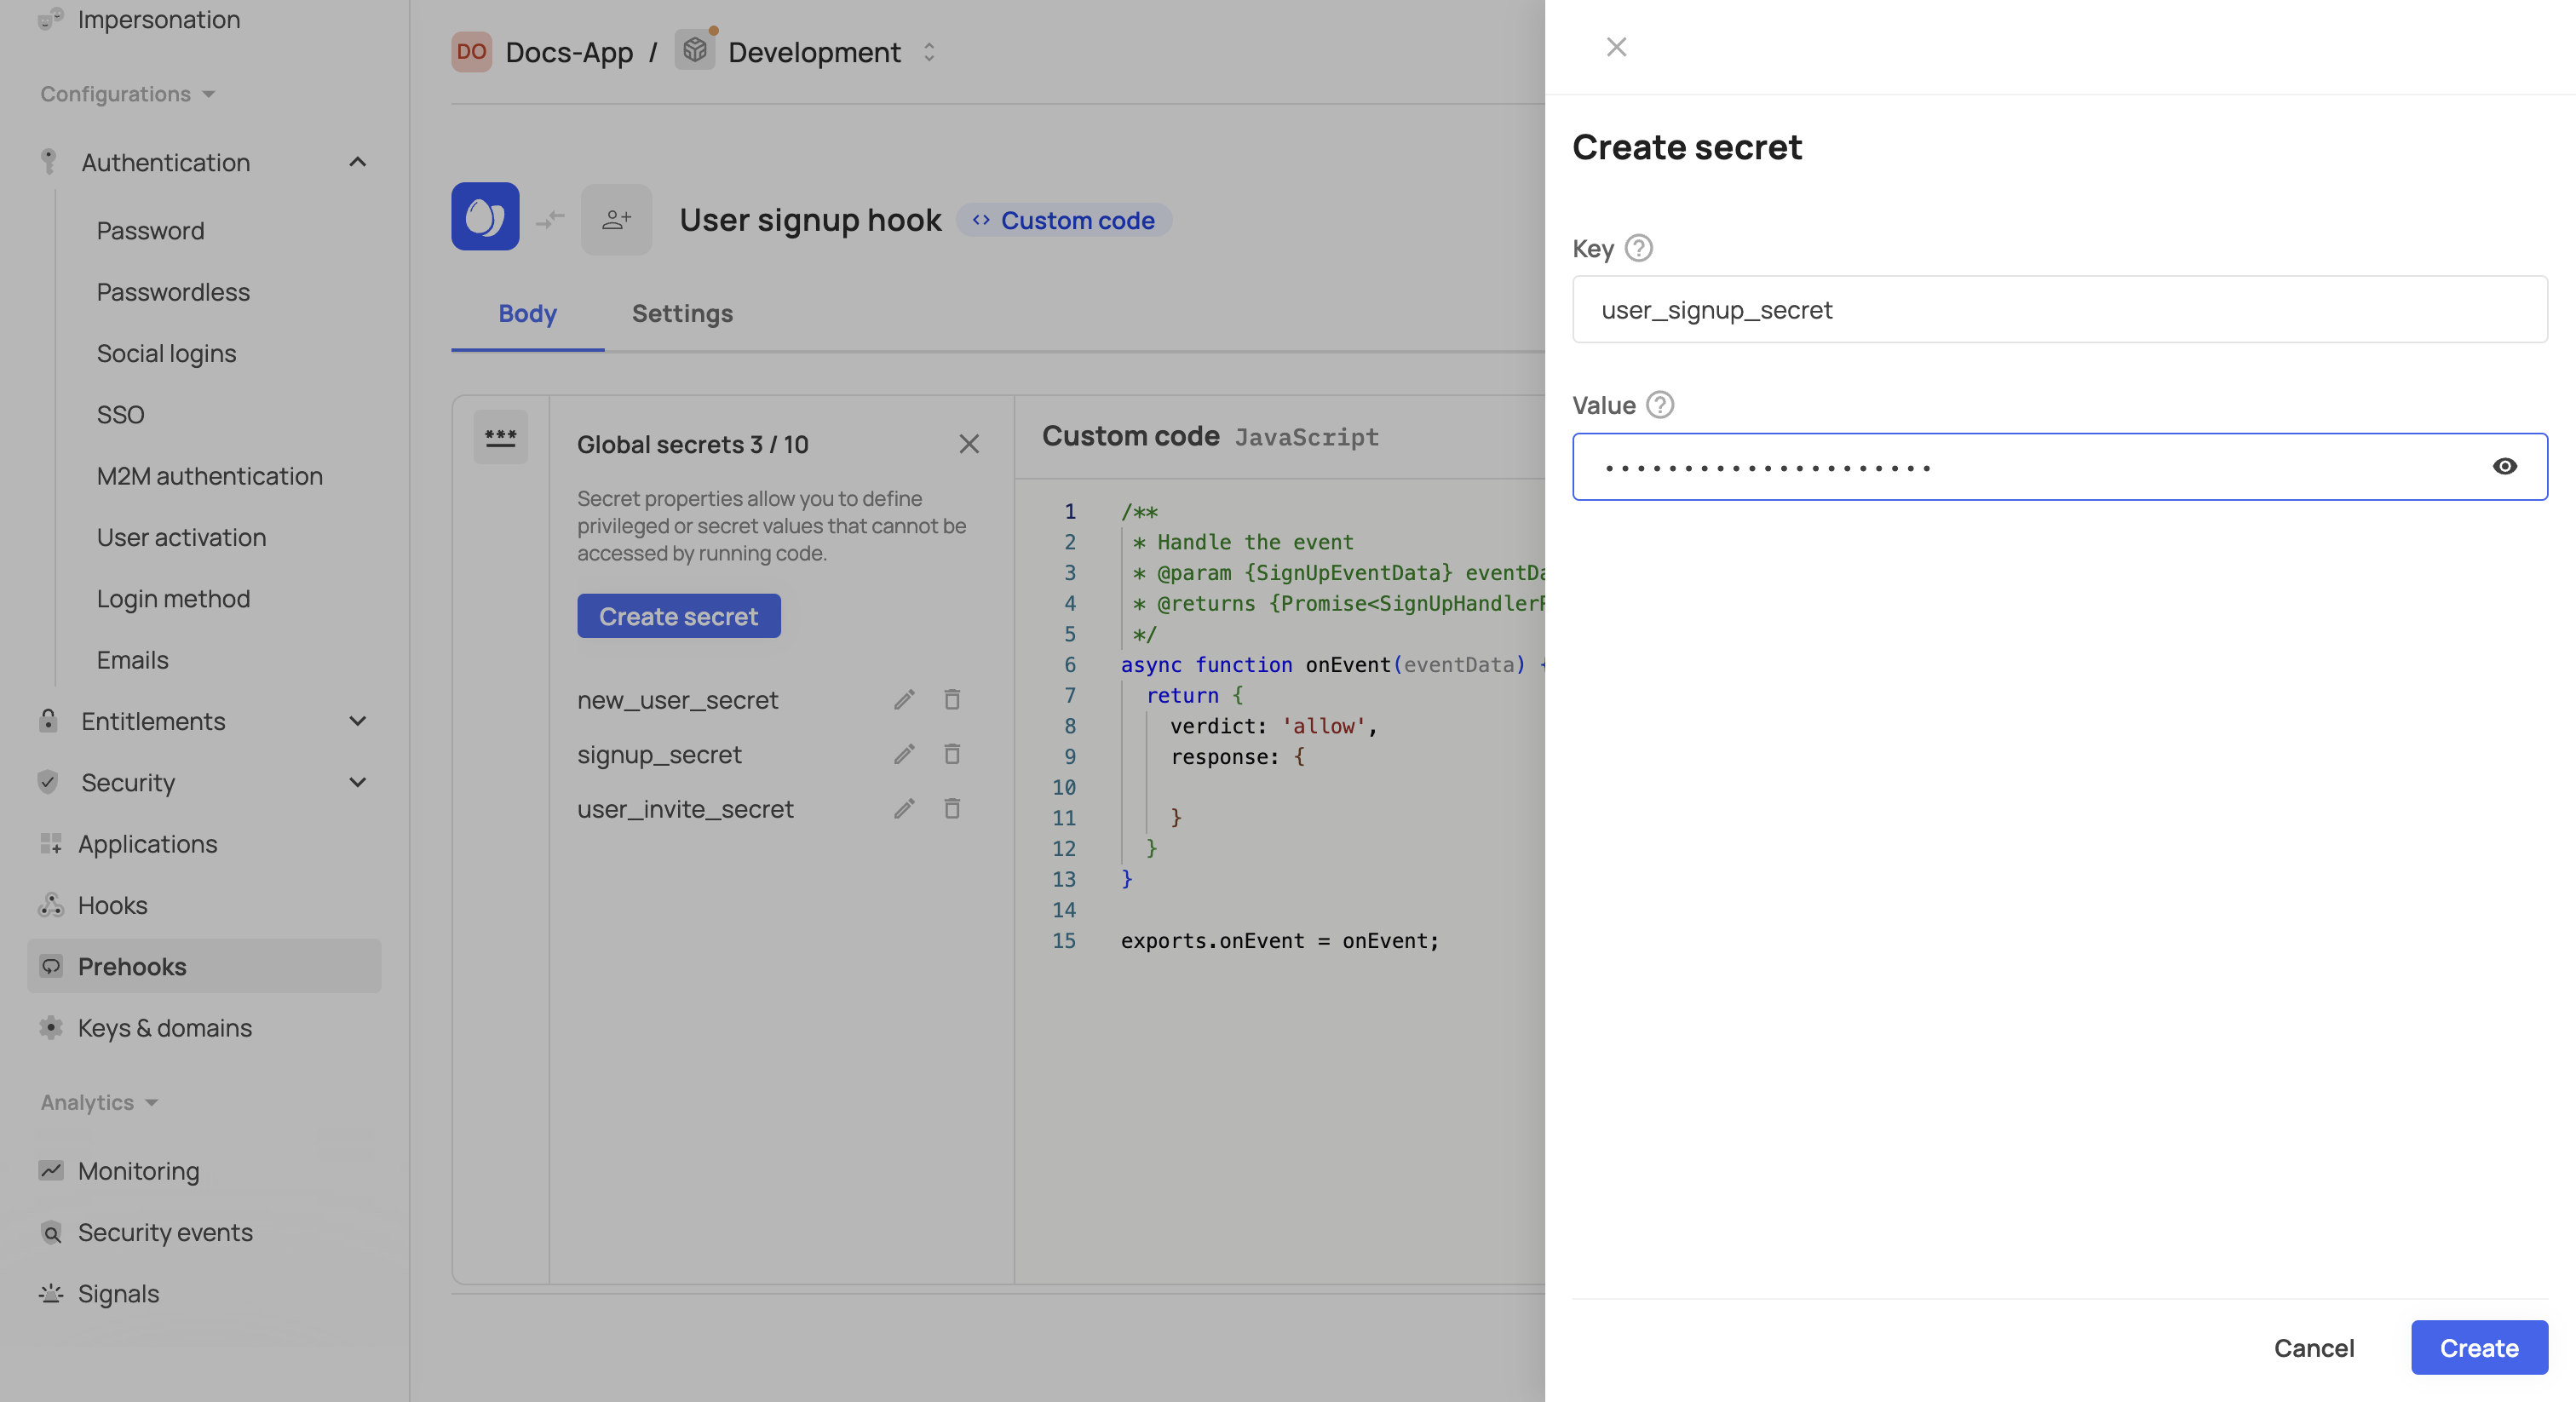Image resolution: width=2576 pixels, height=1402 pixels.
Task: Switch to the Settings tab
Action: click(x=682, y=314)
